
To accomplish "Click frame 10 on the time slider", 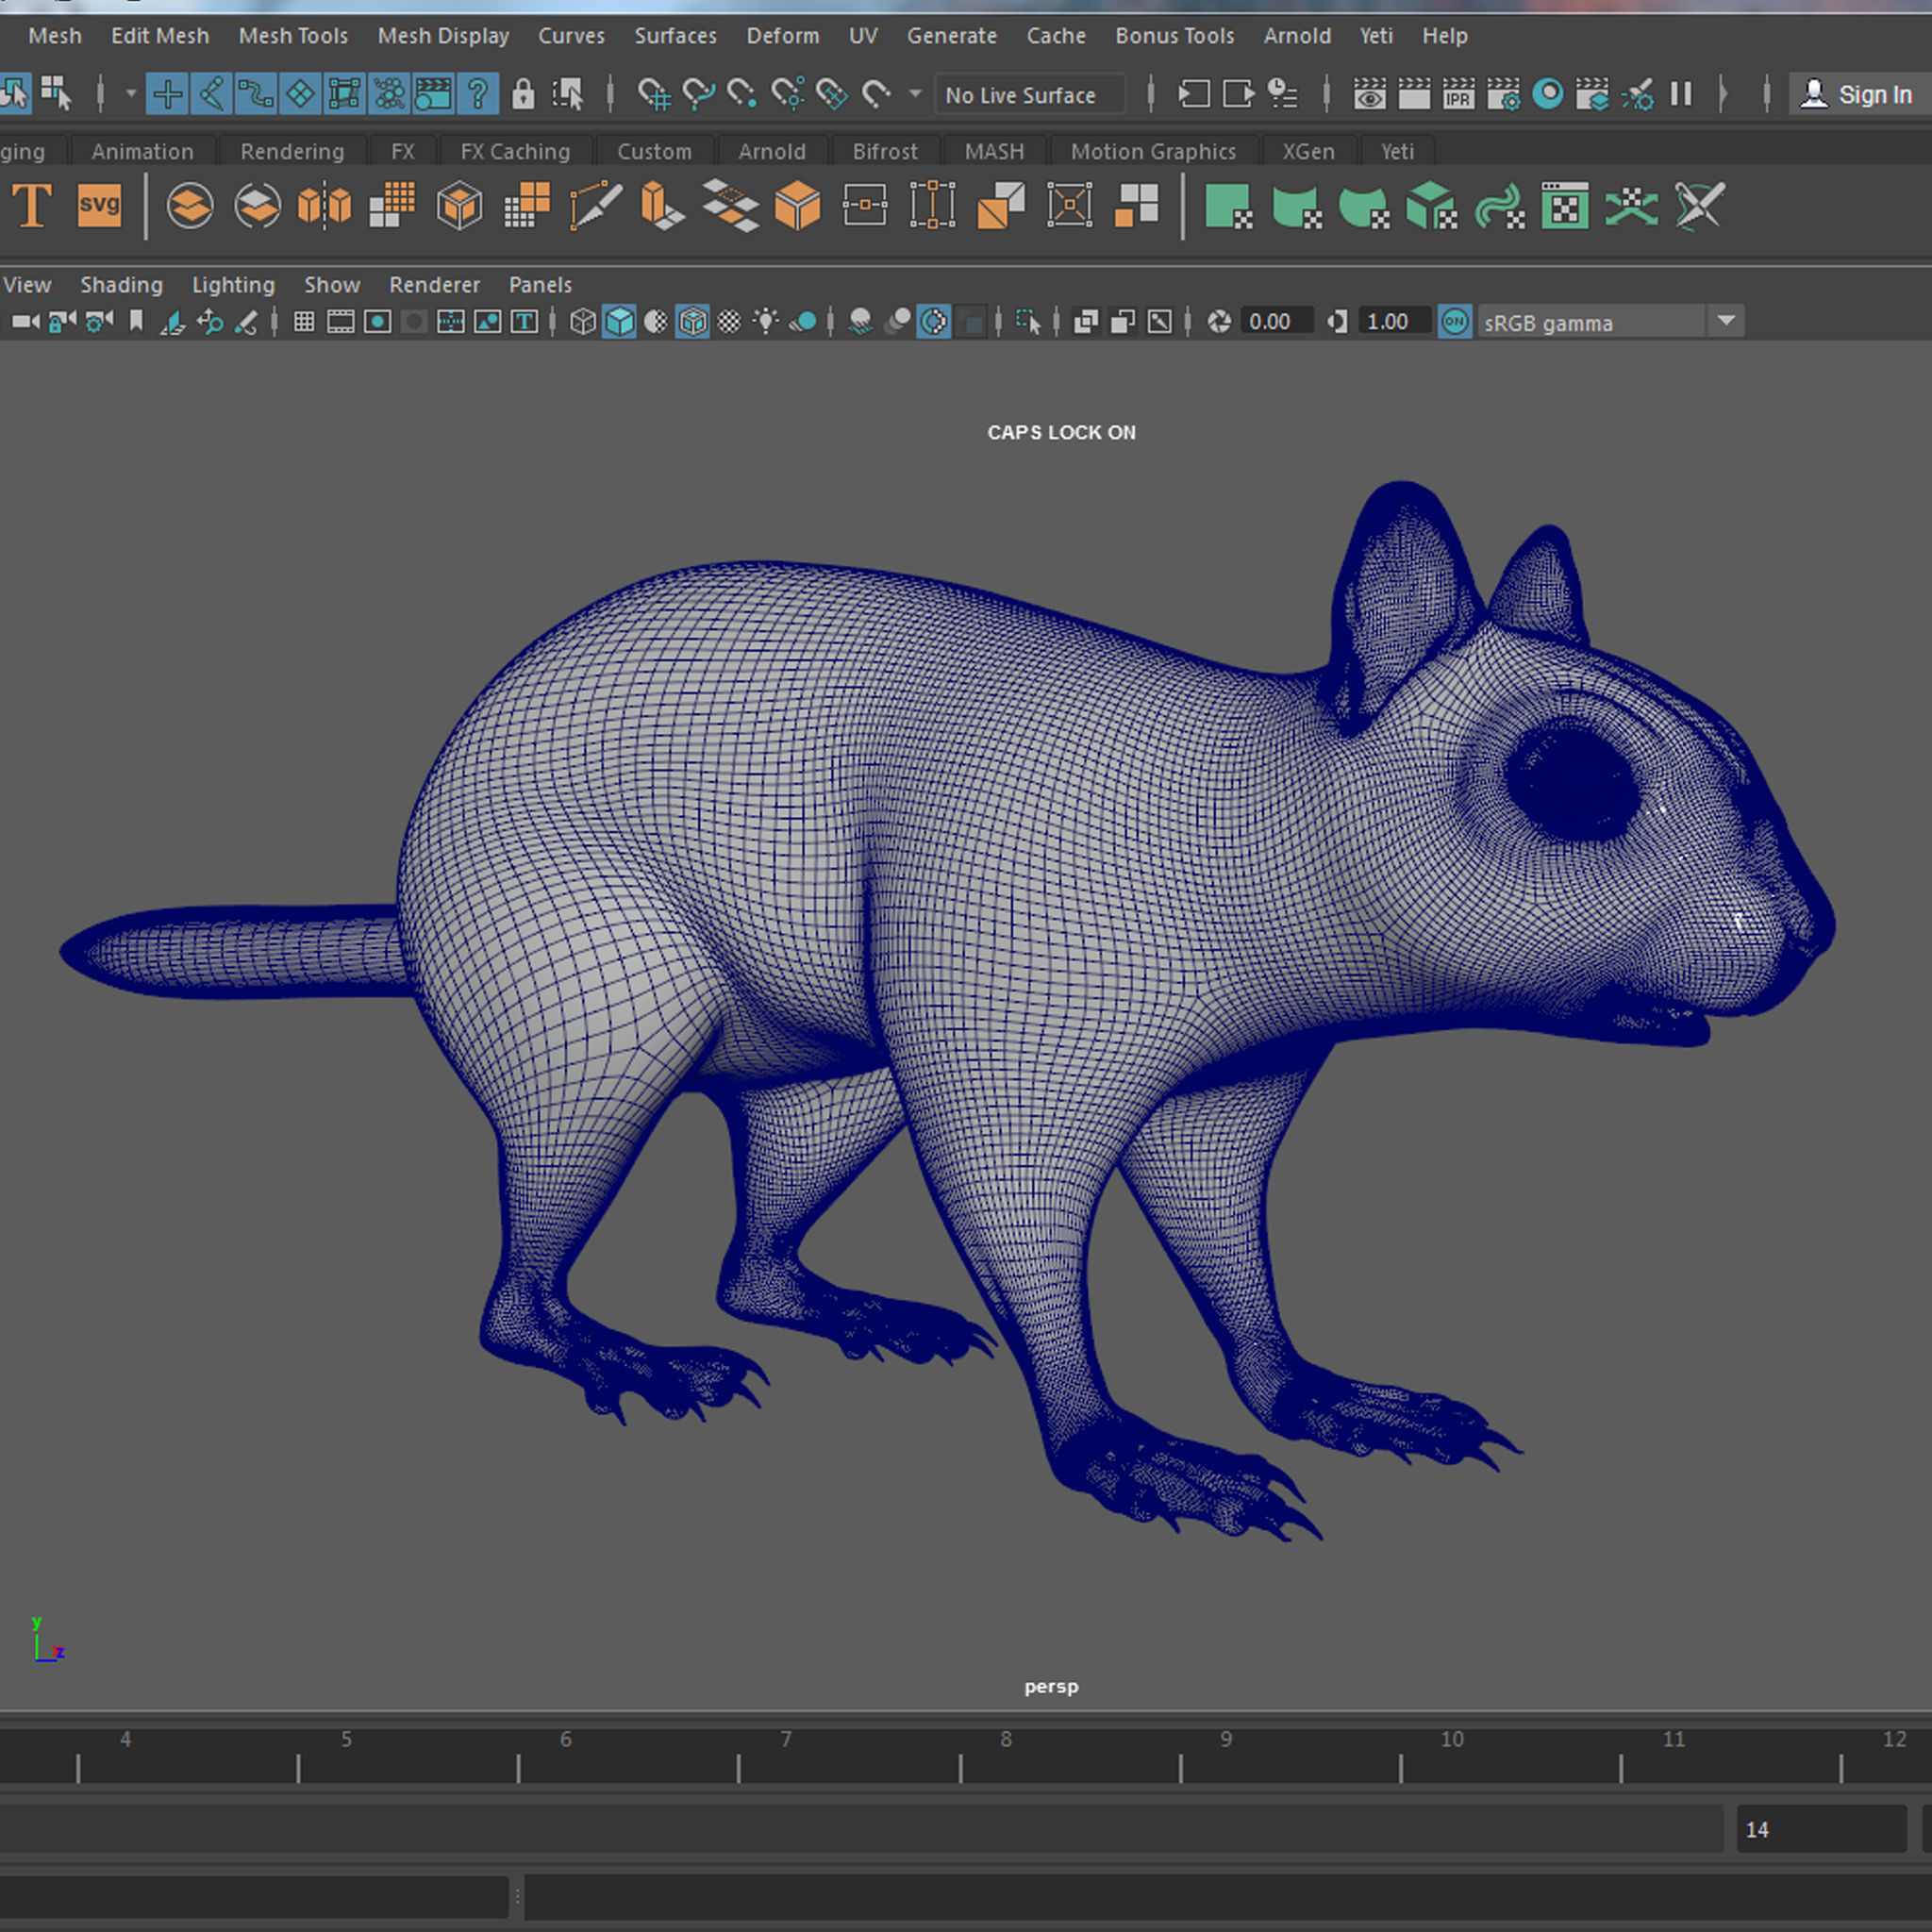I will (1452, 1739).
